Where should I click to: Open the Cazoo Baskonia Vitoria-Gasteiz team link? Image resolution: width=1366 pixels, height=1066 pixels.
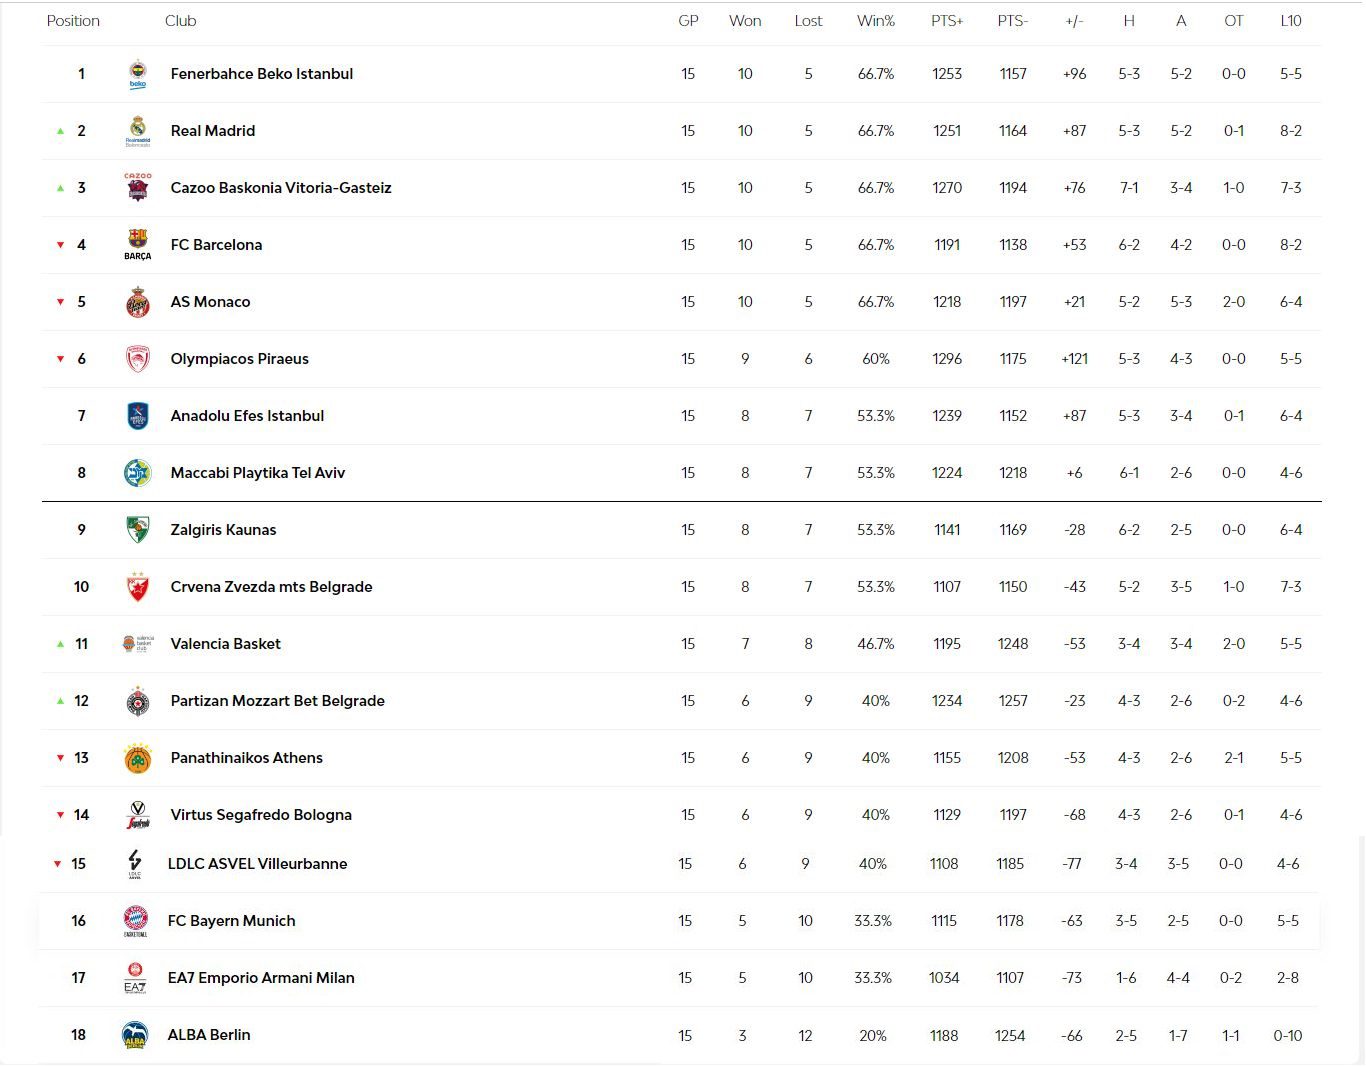(x=281, y=188)
